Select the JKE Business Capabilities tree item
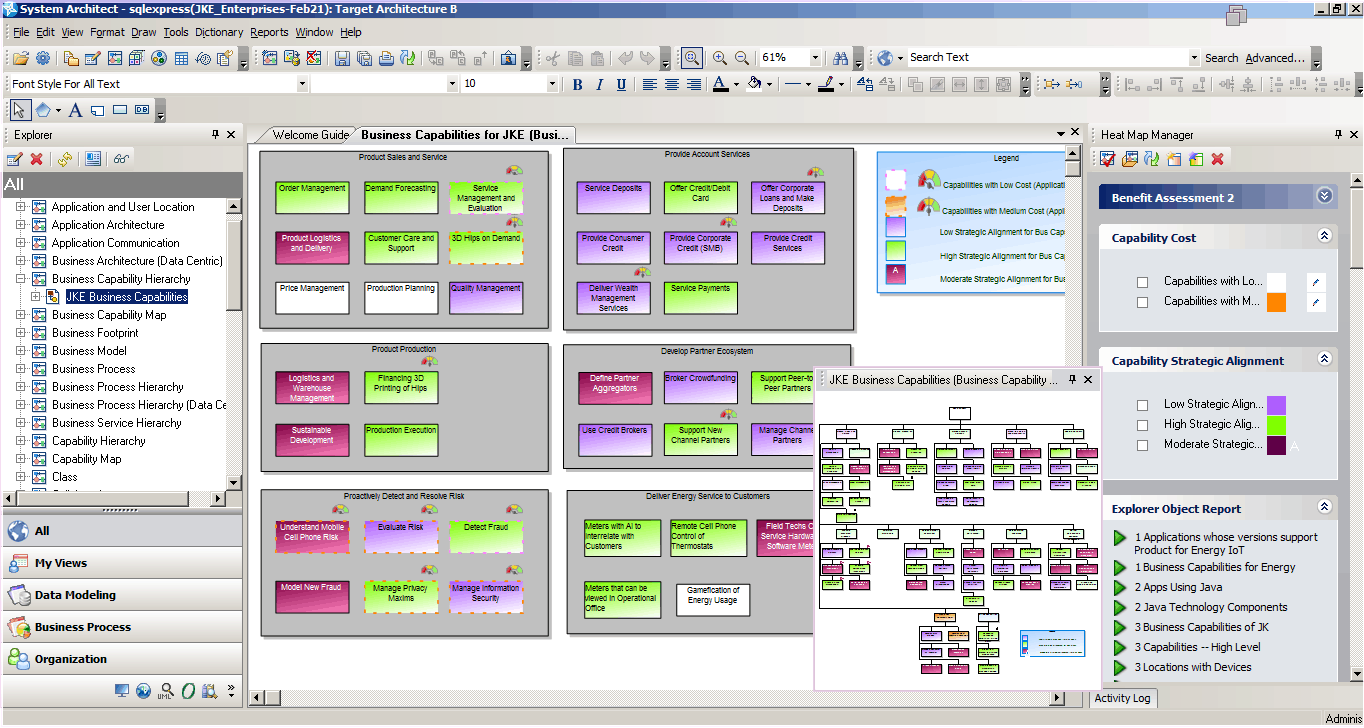Viewport: 1364px width, 728px height. (127, 297)
